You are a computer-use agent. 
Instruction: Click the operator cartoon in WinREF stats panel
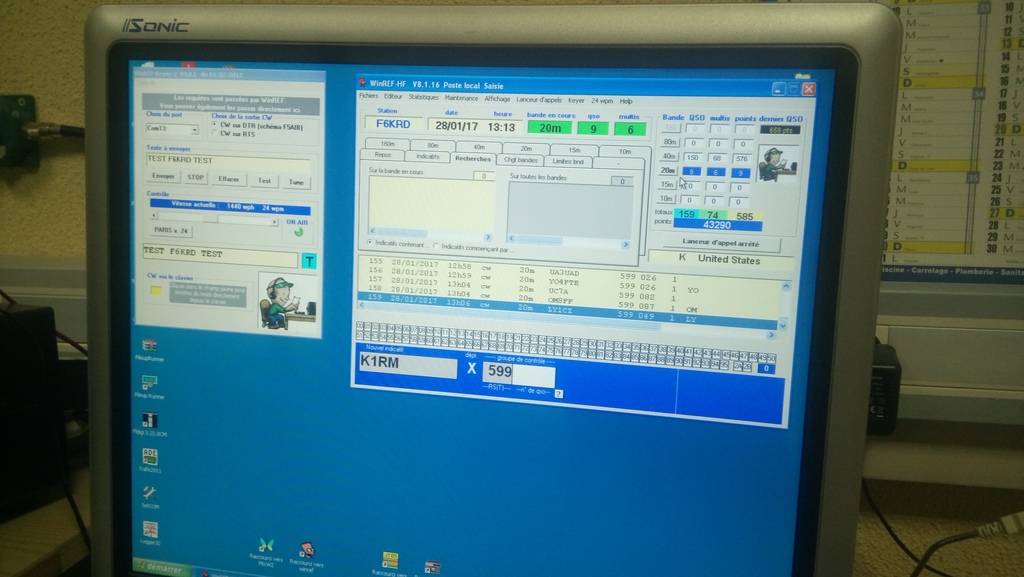(x=775, y=164)
